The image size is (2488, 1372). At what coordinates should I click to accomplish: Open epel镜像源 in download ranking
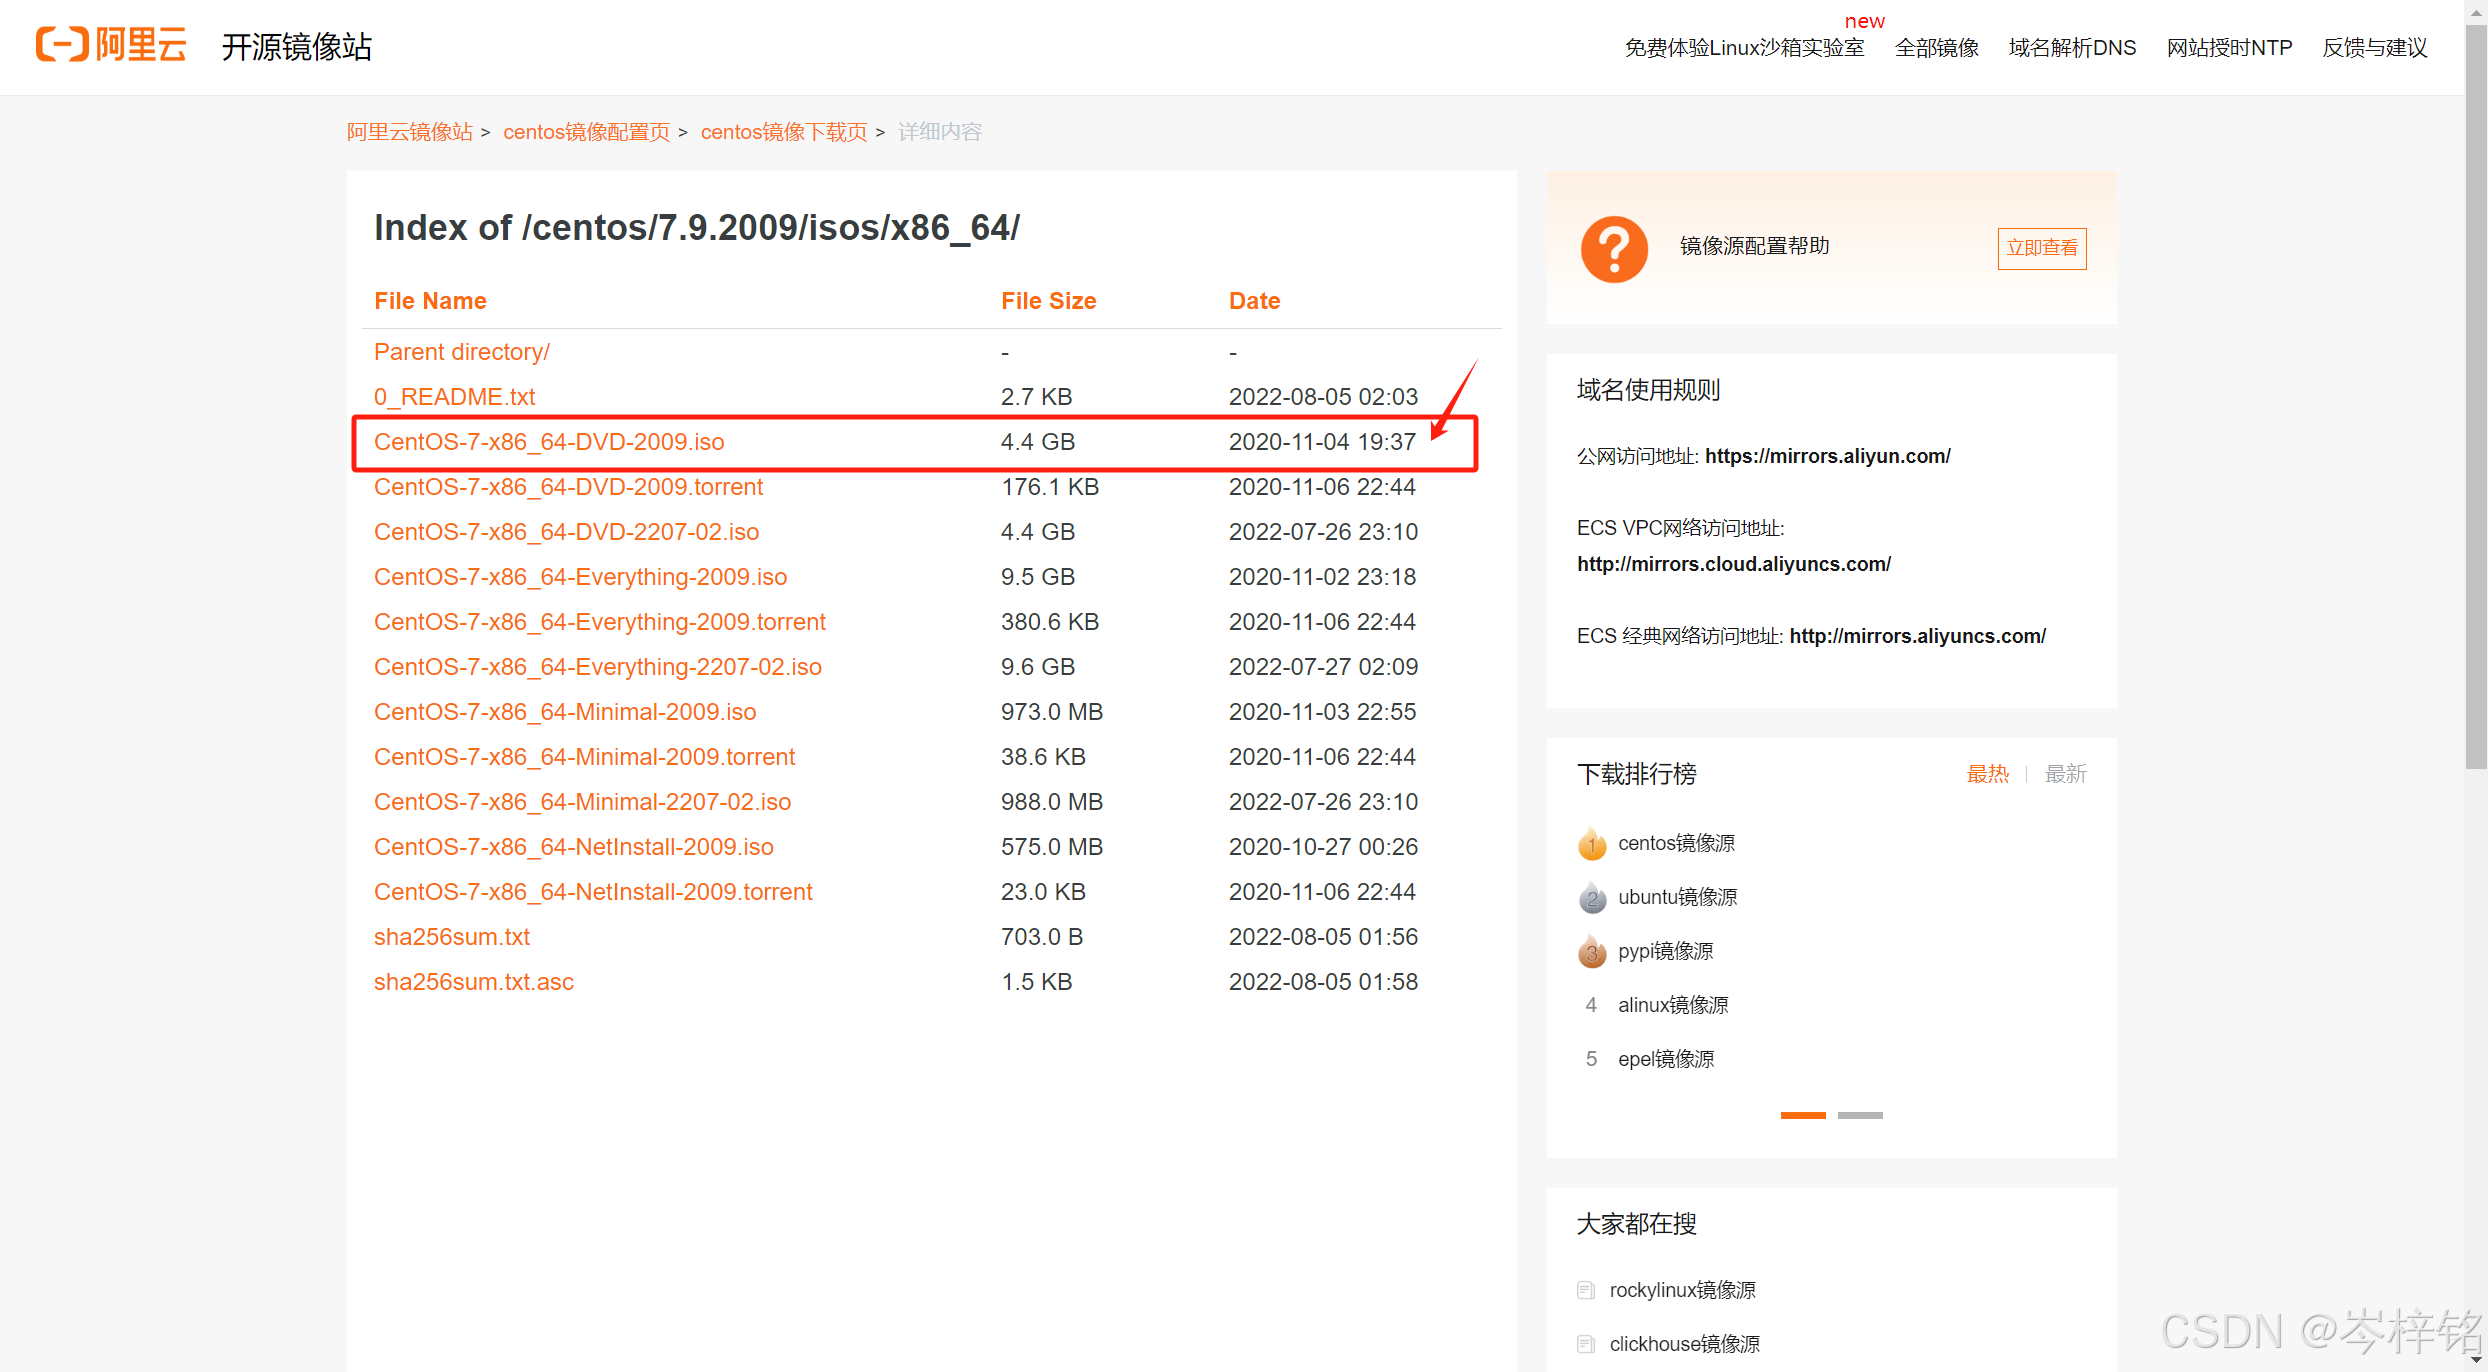[1666, 1059]
